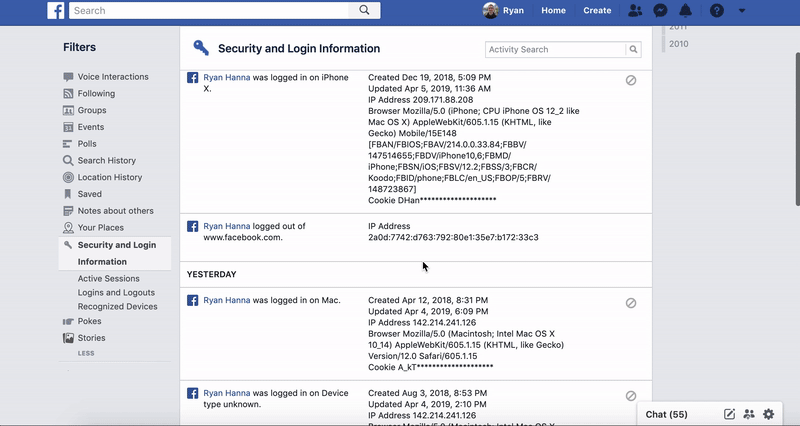Open the Quick Help question mark icon
Image resolution: width=800 pixels, height=426 pixels.
point(716,10)
